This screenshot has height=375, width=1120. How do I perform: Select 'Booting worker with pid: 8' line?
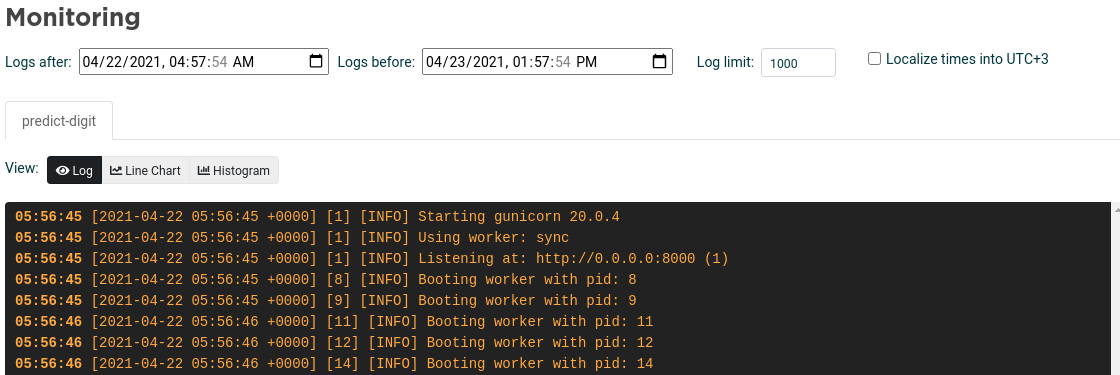coord(326,279)
